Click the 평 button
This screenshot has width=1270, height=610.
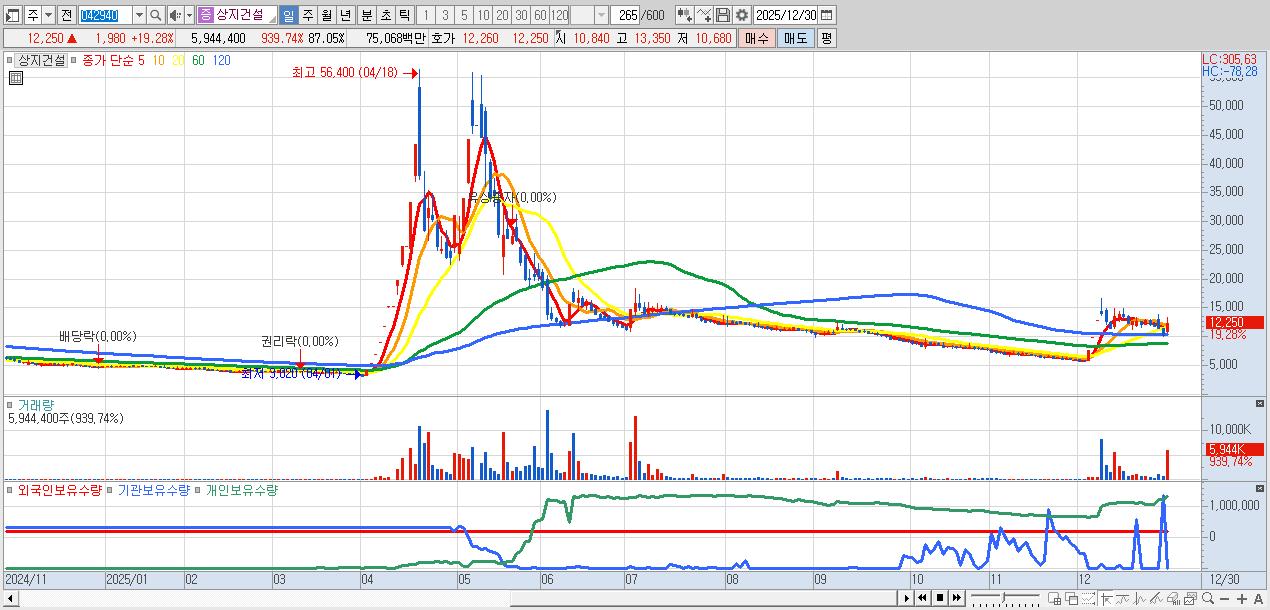826,38
